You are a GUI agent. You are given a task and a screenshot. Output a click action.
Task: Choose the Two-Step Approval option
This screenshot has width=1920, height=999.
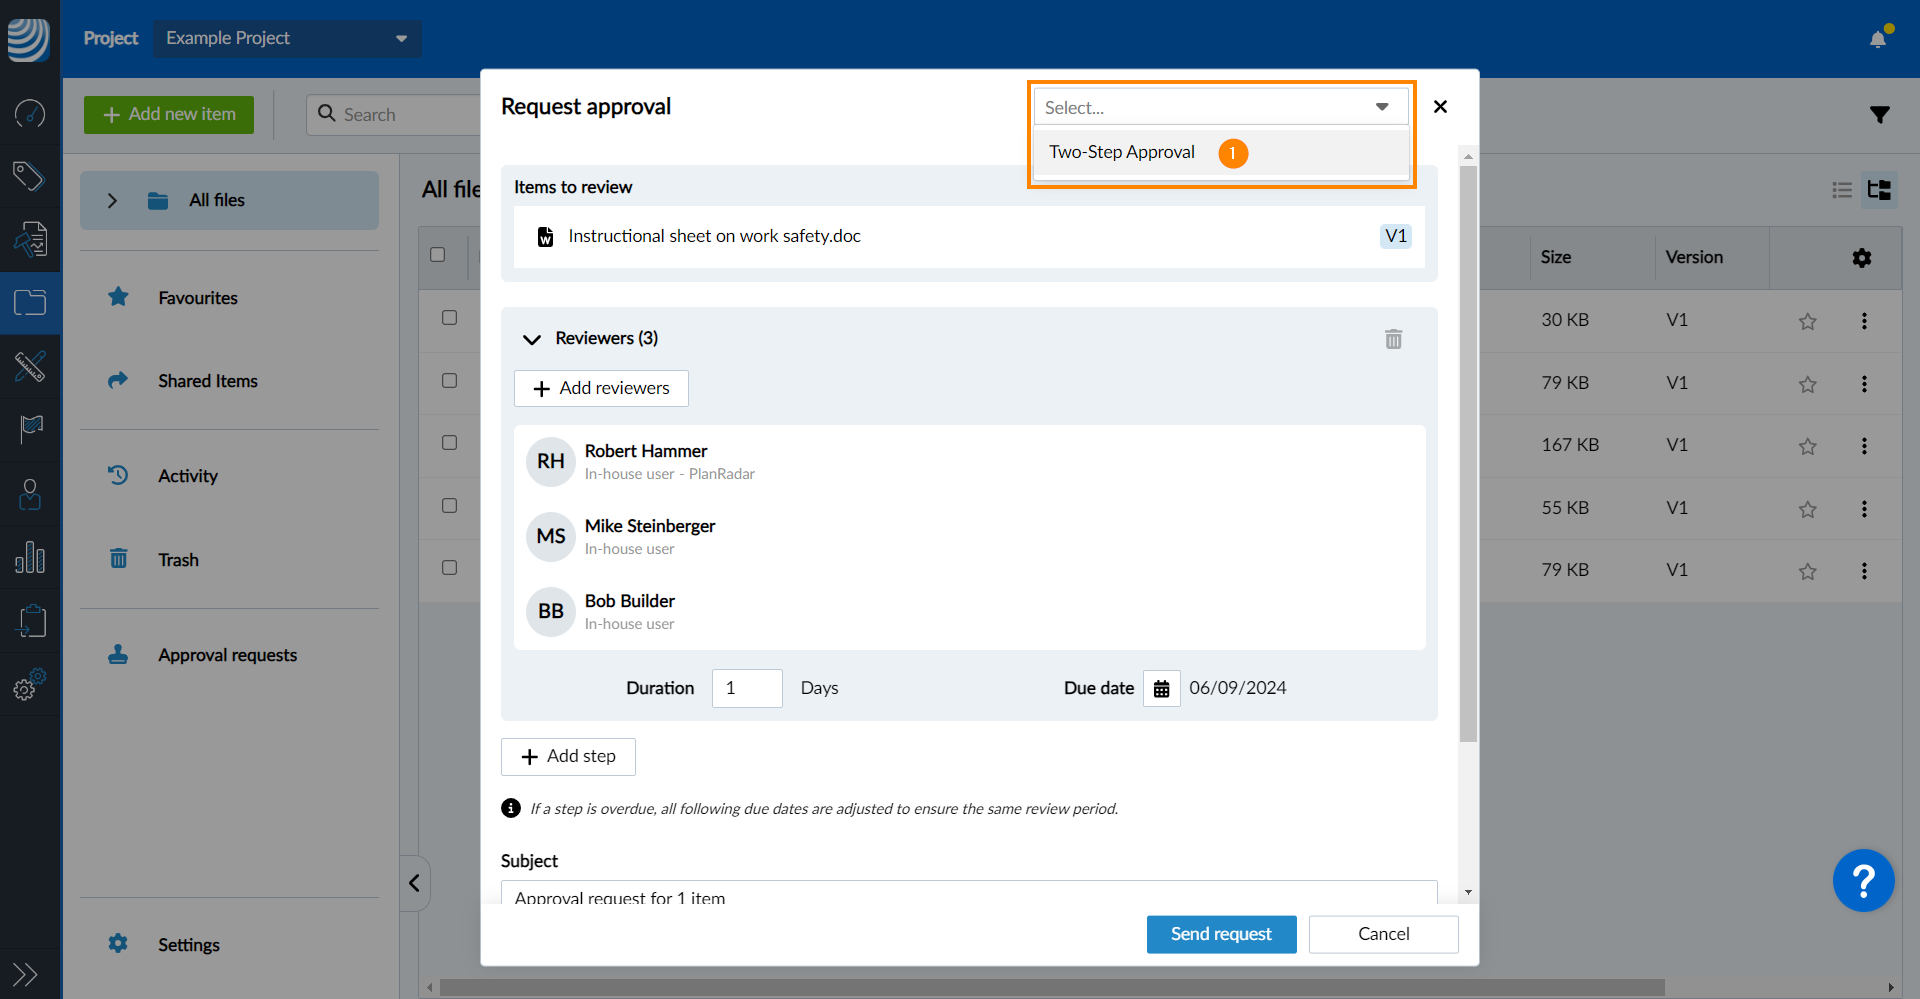[1121, 152]
